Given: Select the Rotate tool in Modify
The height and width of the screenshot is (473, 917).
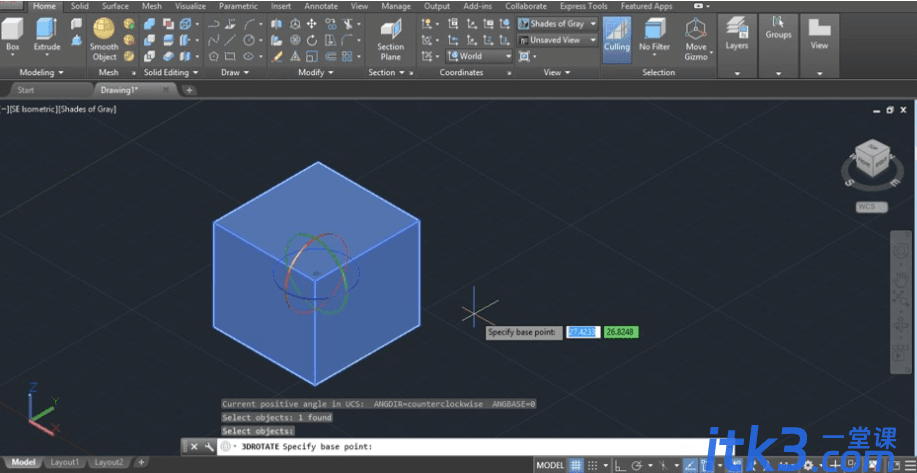Looking at the screenshot, I should point(312,40).
